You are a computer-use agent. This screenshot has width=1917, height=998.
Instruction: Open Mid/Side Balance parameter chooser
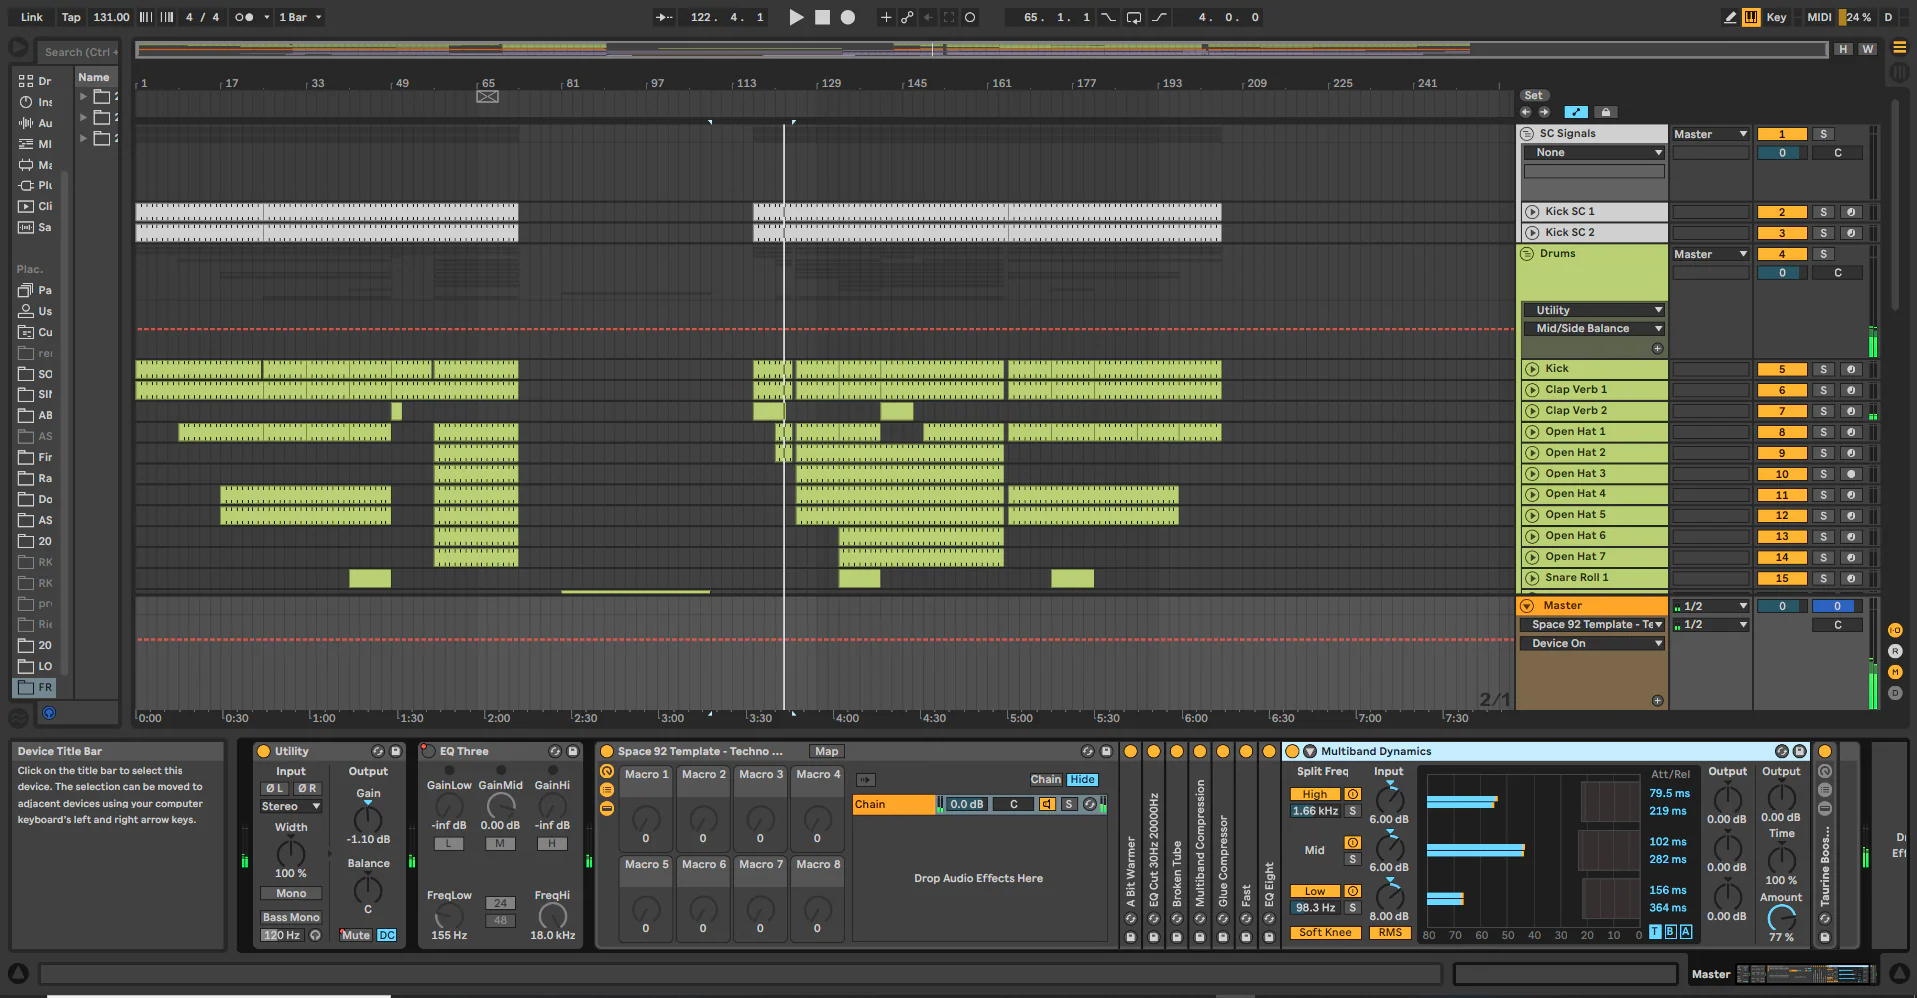(x=1593, y=328)
